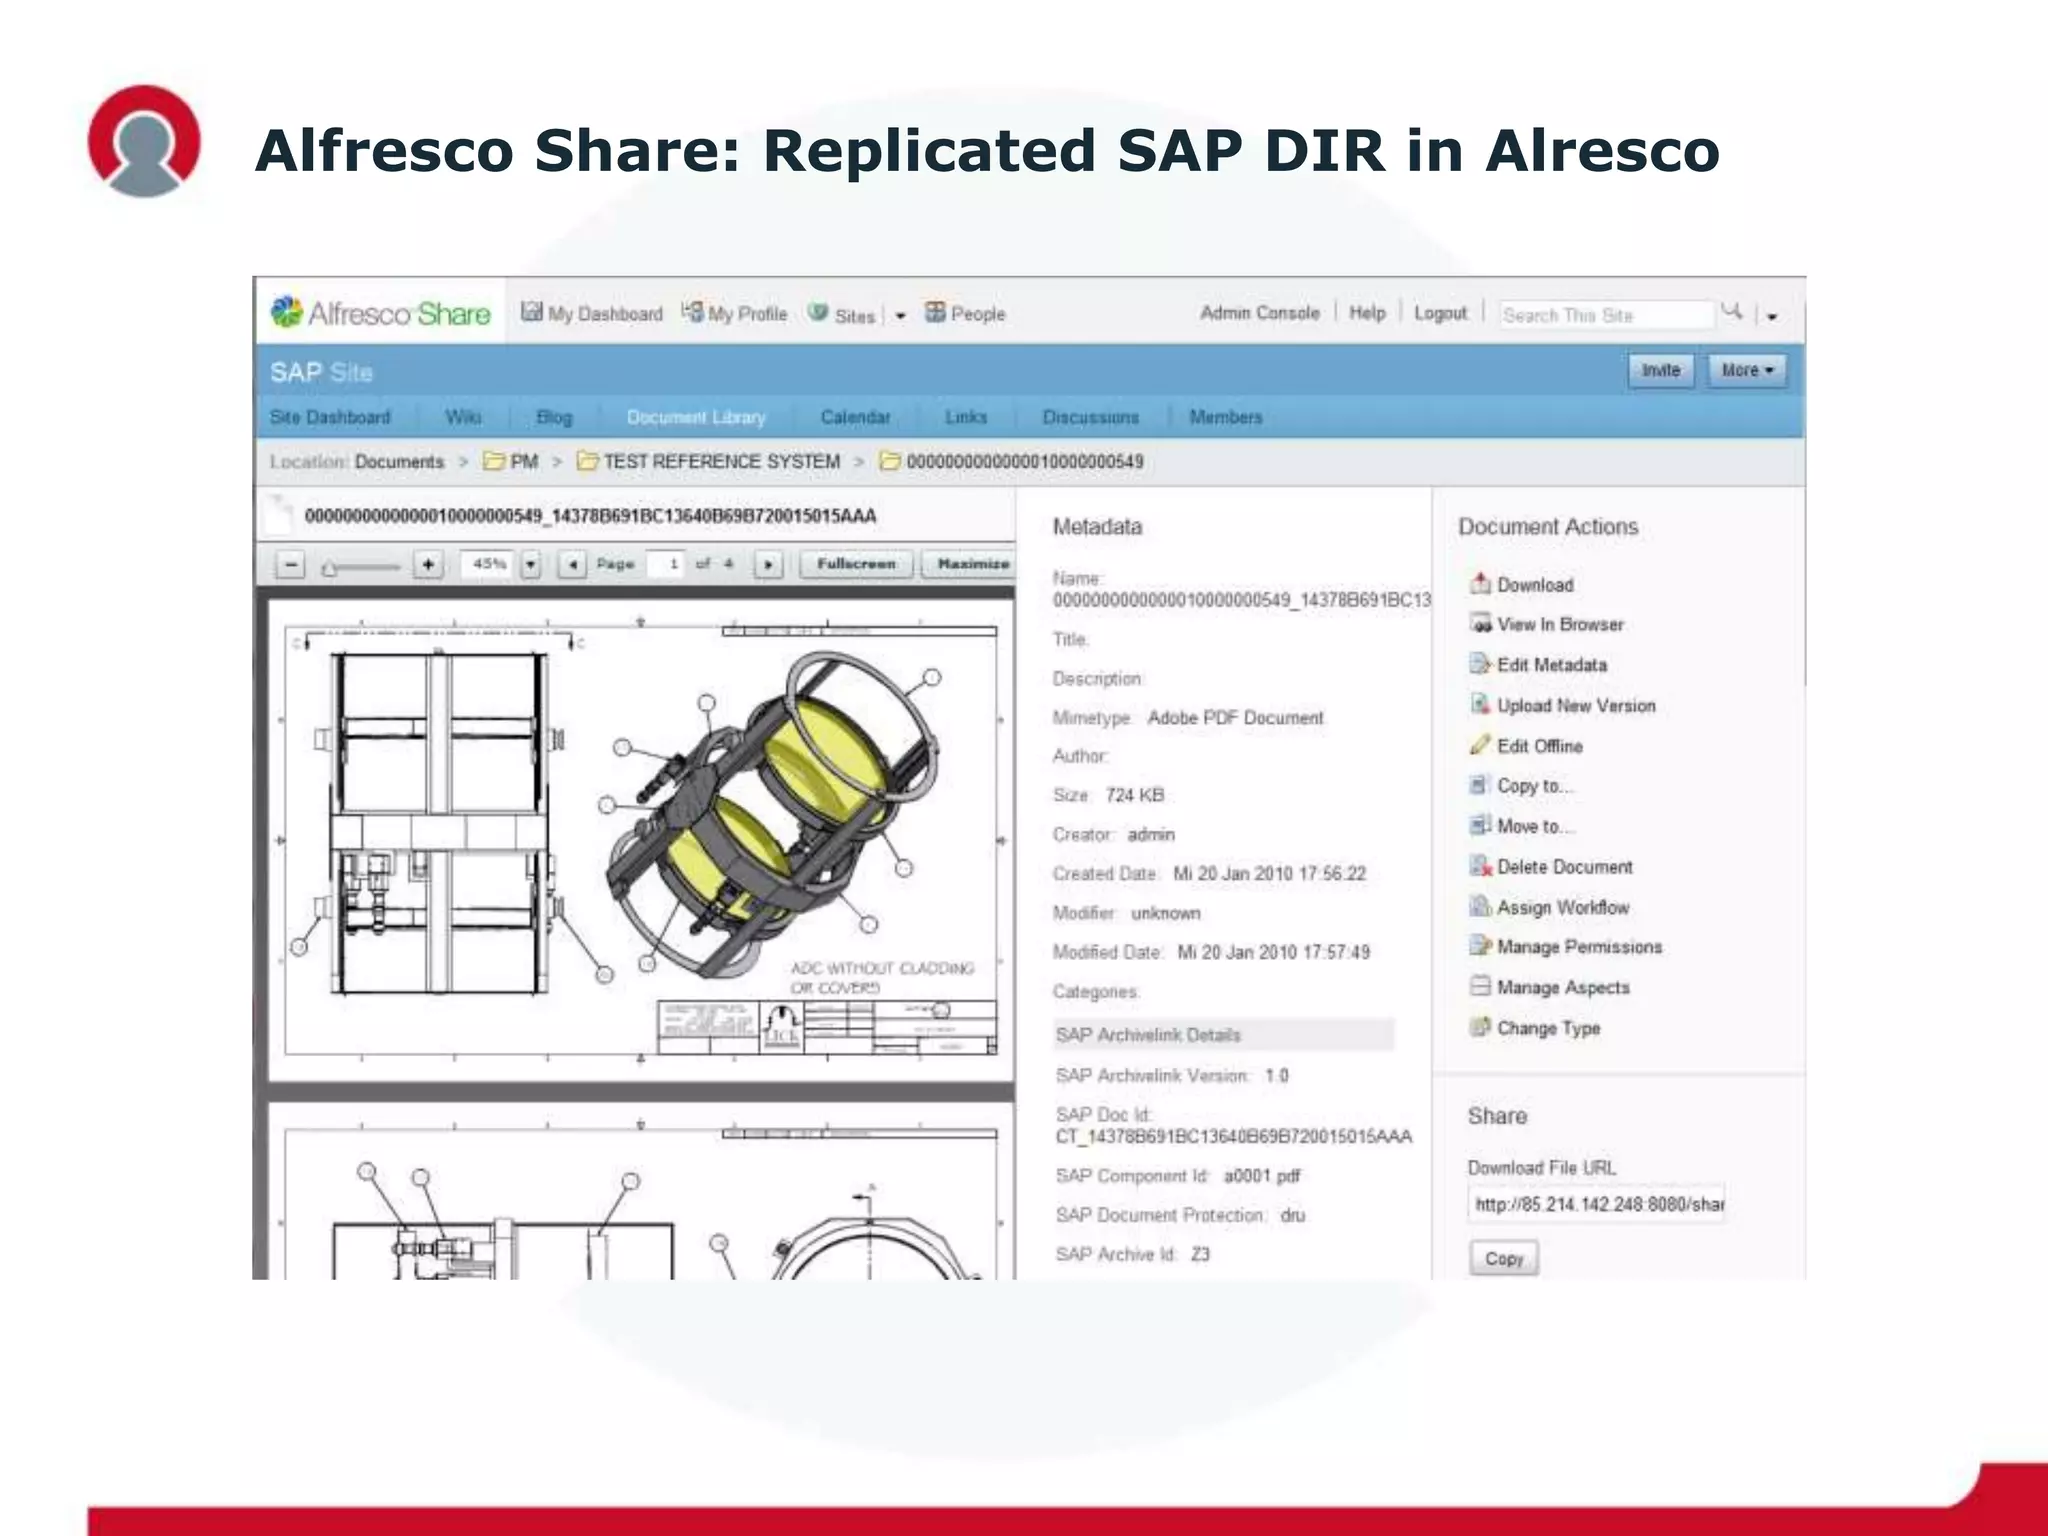This screenshot has width=2048, height=1536.
Task: Click the Download action
Action: tap(1522, 585)
